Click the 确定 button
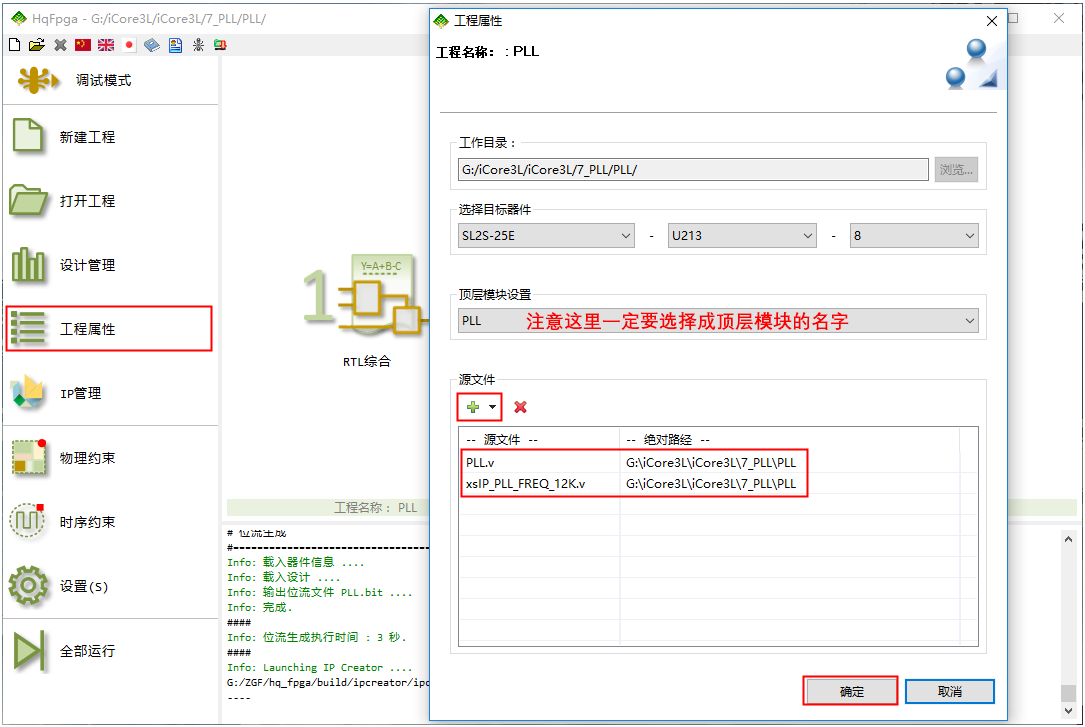 [x=850, y=691]
